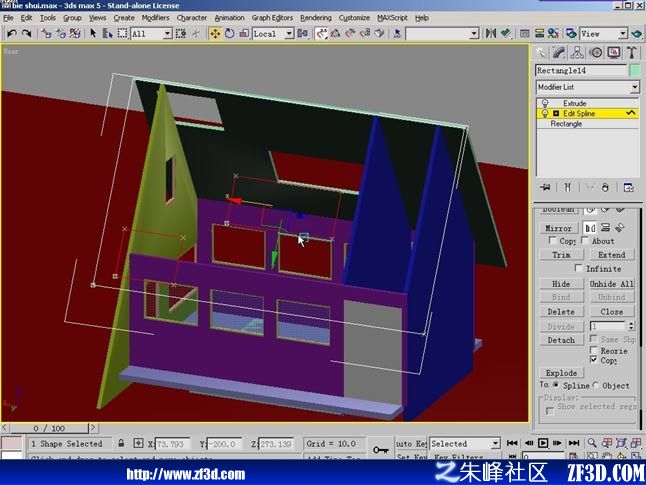Toggle the Edit Spline modifier lightbulb
This screenshot has width=646, height=485.
tap(545, 113)
